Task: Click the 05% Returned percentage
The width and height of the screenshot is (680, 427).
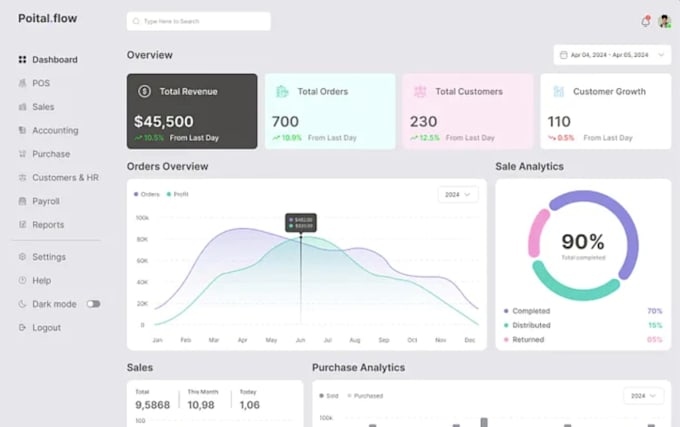Action: [x=655, y=339]
